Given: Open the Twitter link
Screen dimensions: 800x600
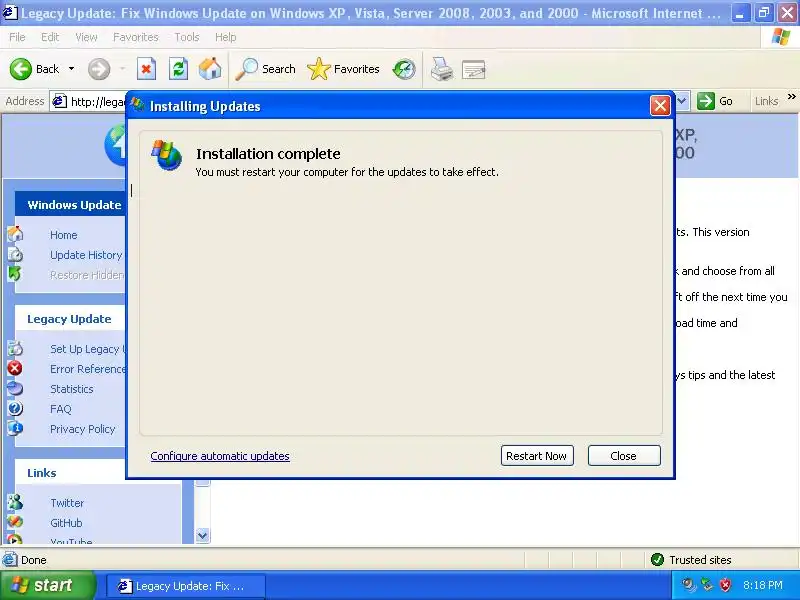Looking at the screenshot, I should coord(67,503).
